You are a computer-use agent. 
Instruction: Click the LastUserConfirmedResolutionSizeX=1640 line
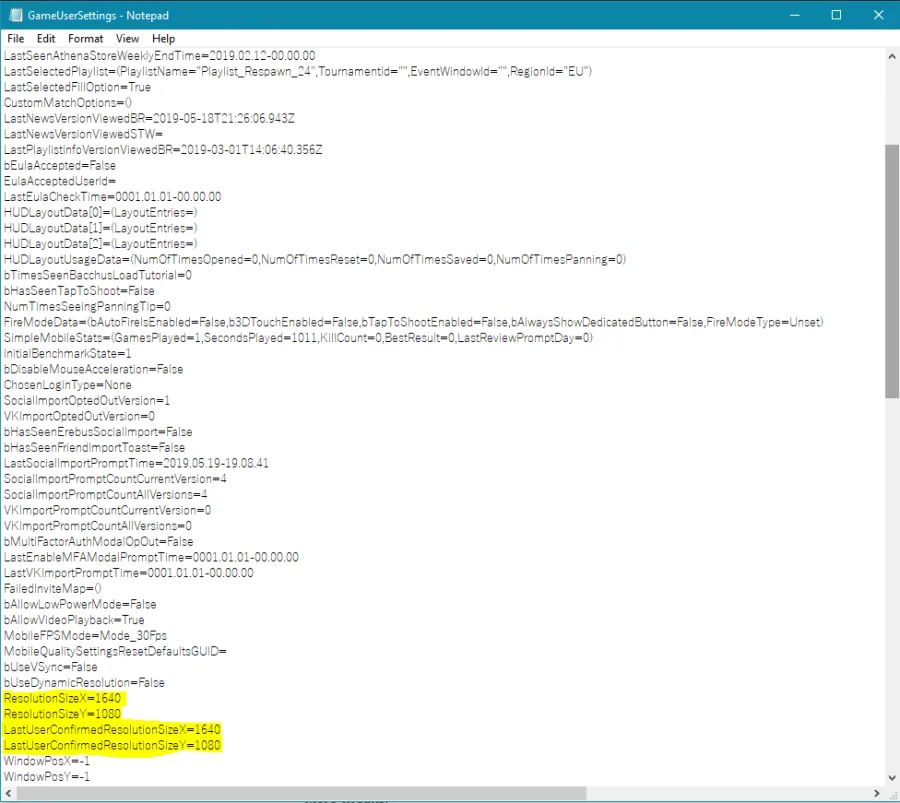112,730
